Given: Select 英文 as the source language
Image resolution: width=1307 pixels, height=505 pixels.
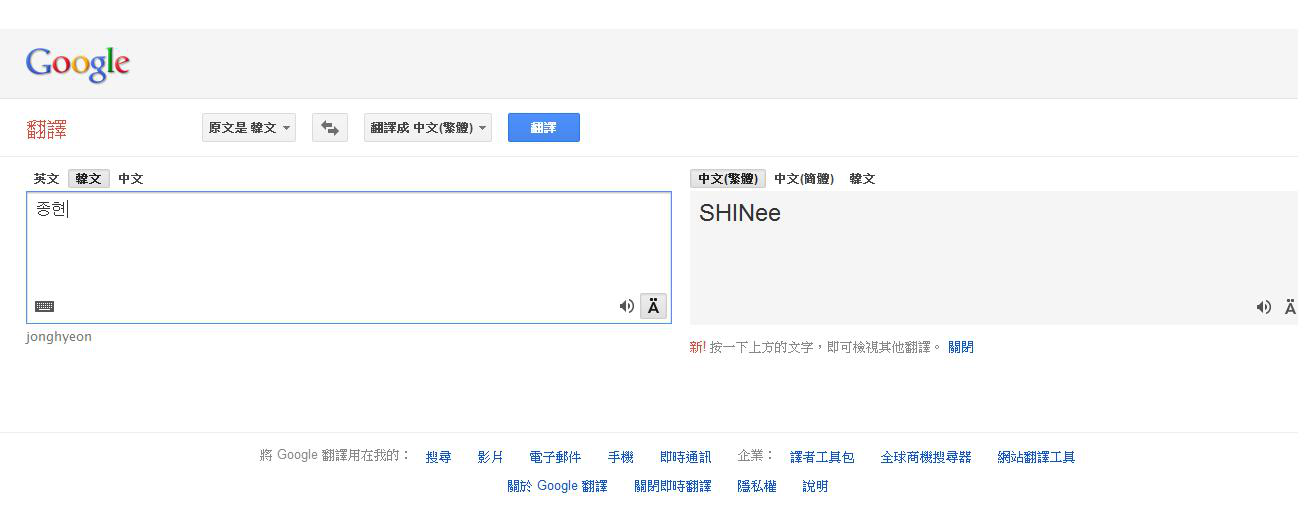Looking at the screenshot, I should click(46, 179).
